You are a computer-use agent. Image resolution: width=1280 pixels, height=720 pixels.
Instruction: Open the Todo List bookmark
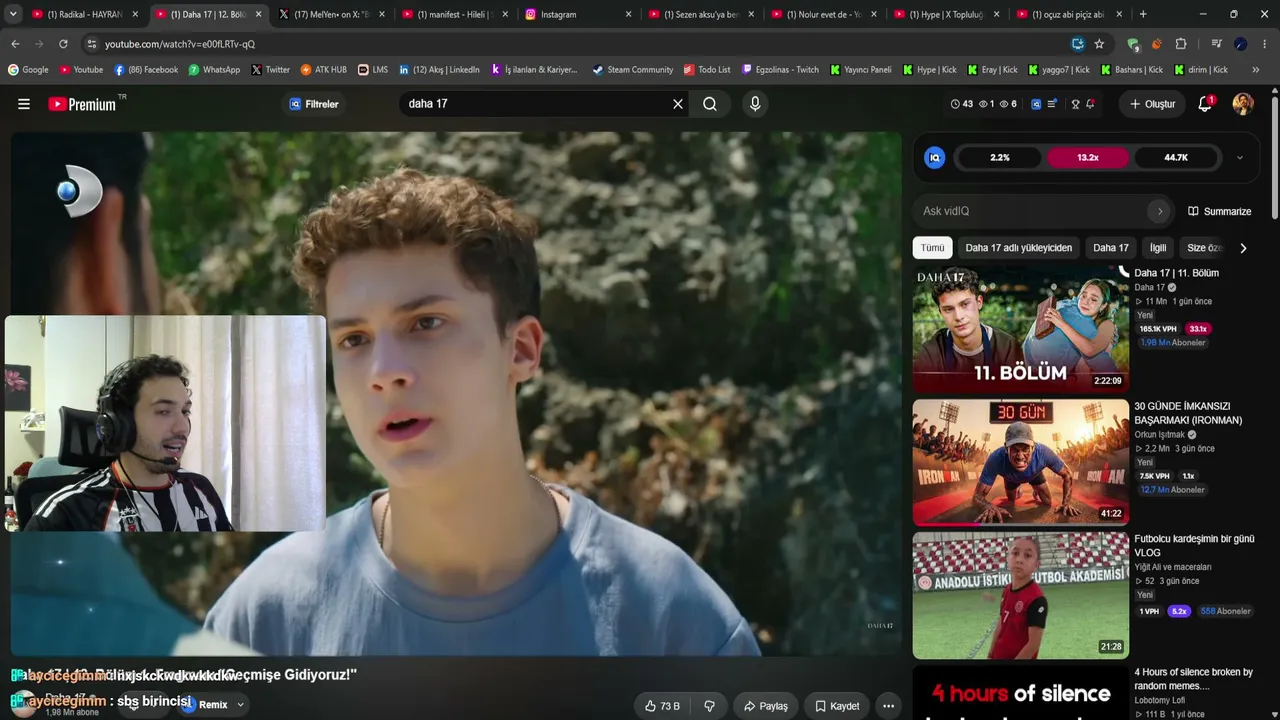click(707, 70)
